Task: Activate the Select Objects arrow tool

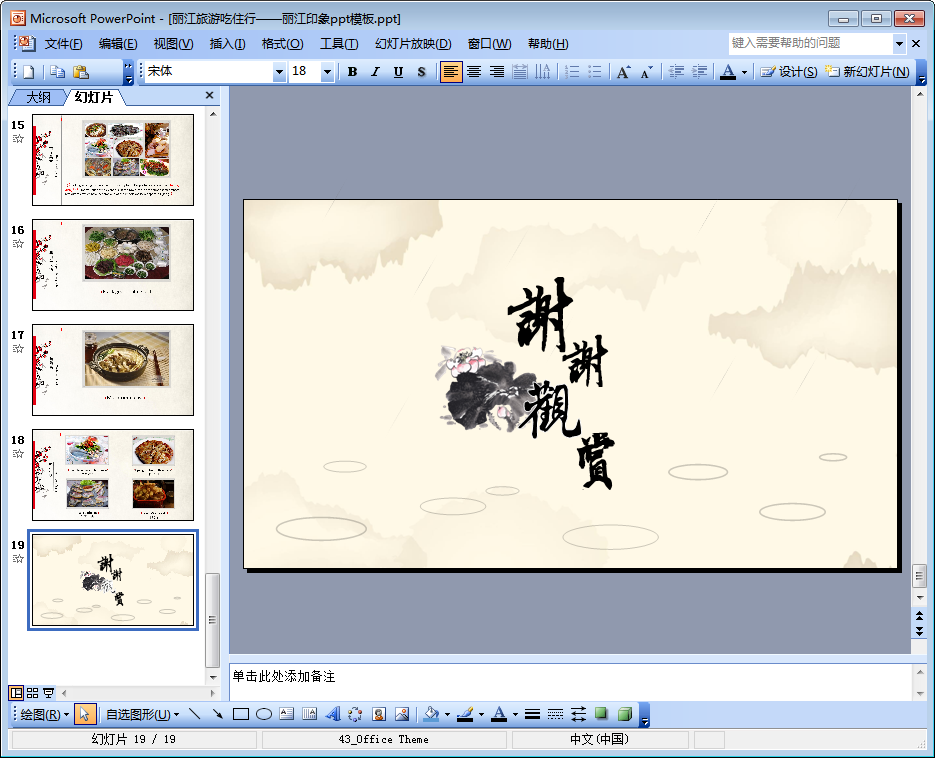Action: pyautogui.click(x=85, y=714)
